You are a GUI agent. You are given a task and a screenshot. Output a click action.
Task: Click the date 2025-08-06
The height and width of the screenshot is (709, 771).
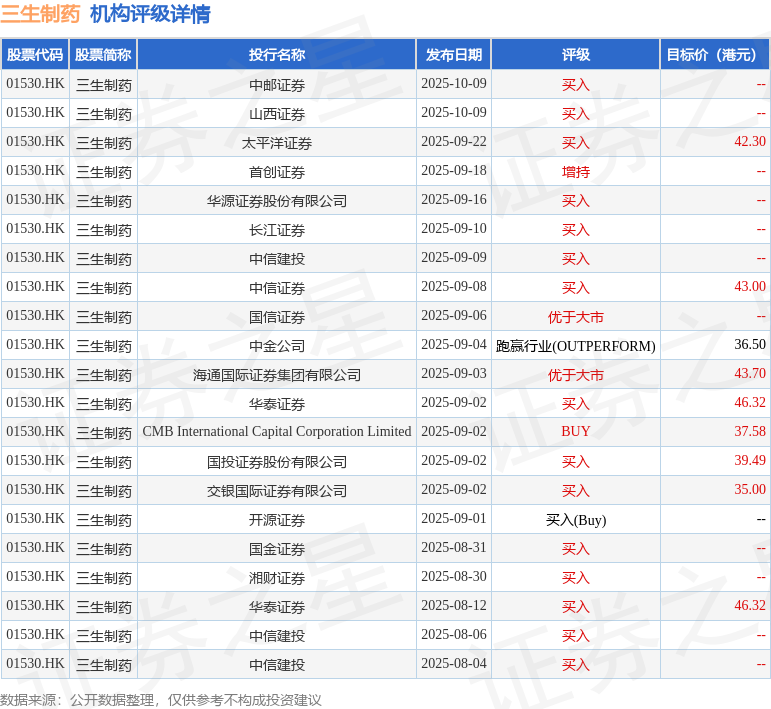pyautogui.click(x=453, y=635)
